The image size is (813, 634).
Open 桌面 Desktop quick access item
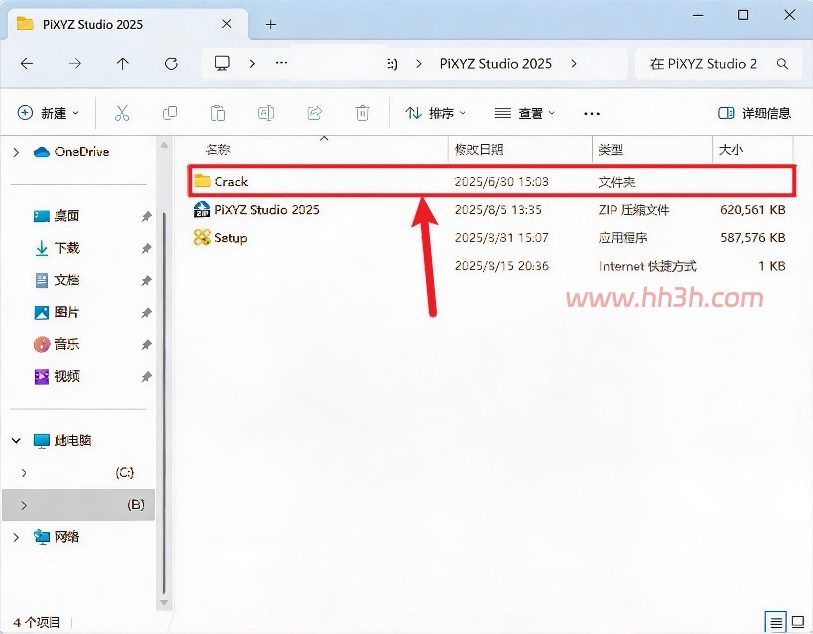point(57,216)
